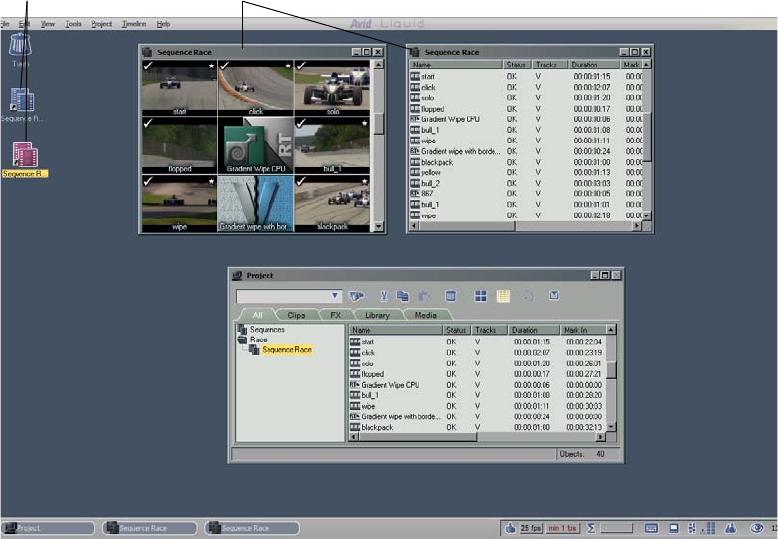Select the Sequences node in the Project tree
Viewport: 778px width, 539px height.
(266, 329)
